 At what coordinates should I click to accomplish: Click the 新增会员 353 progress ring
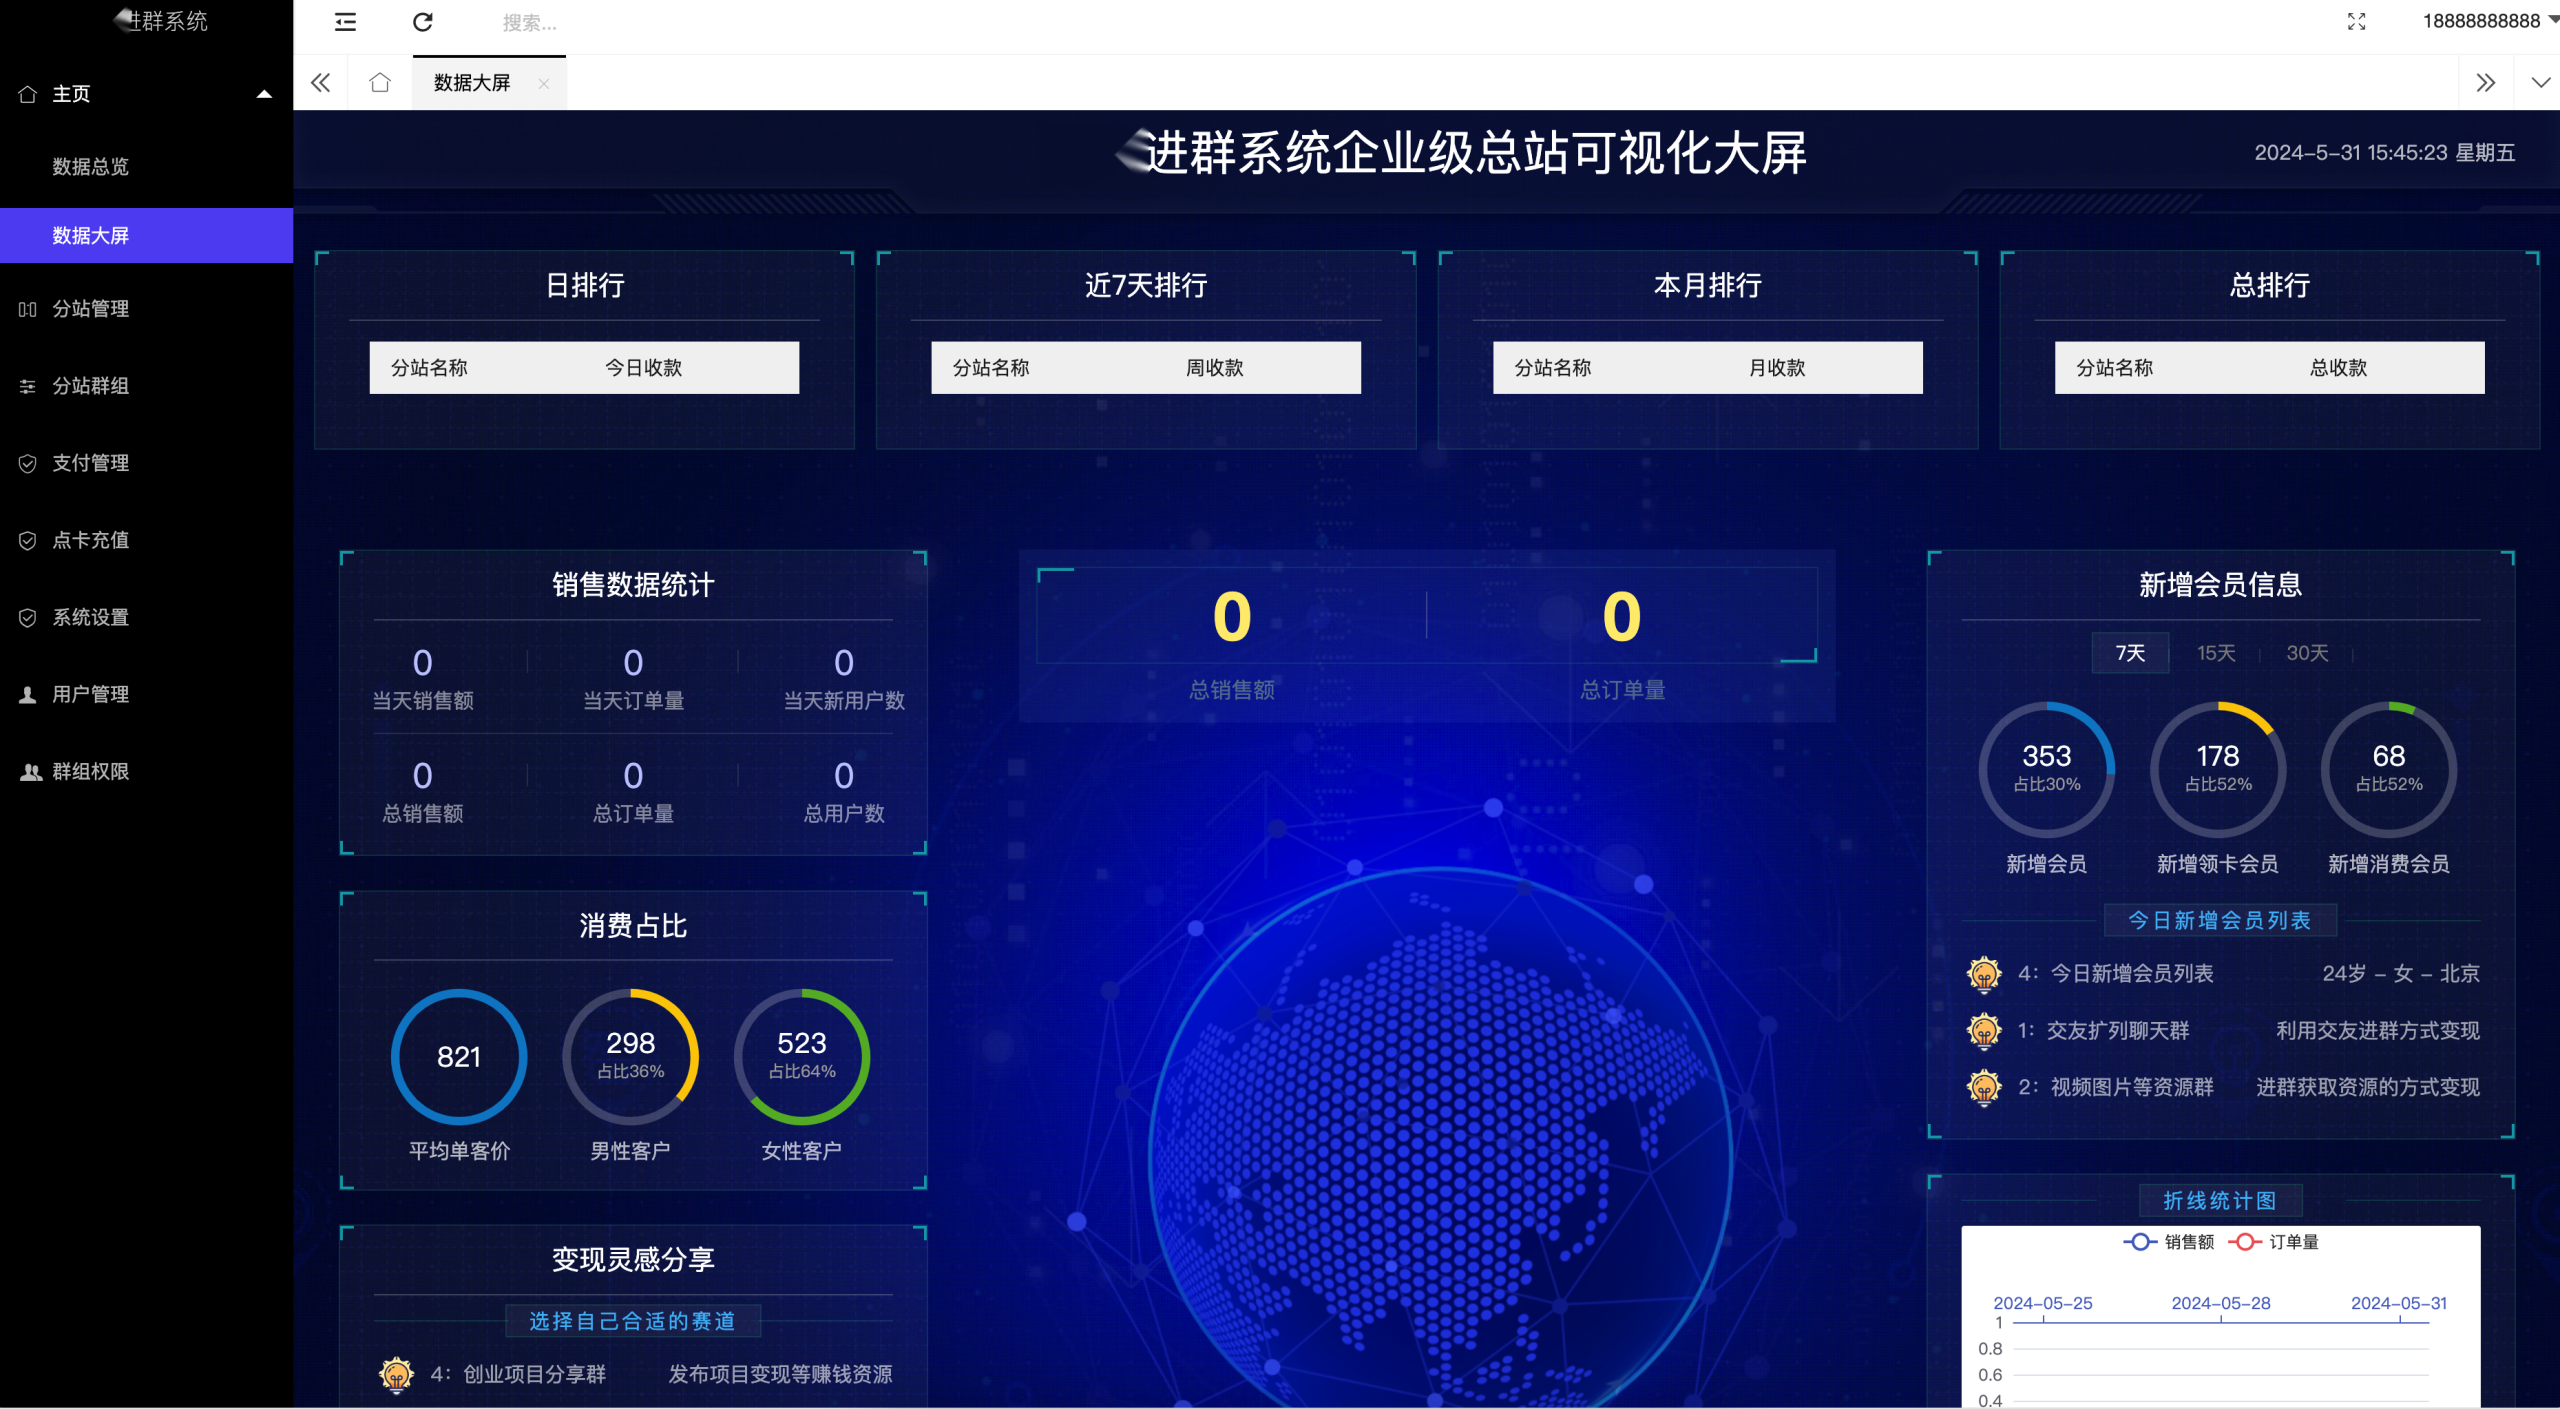pyautogui.click(x=2046, y=769)
